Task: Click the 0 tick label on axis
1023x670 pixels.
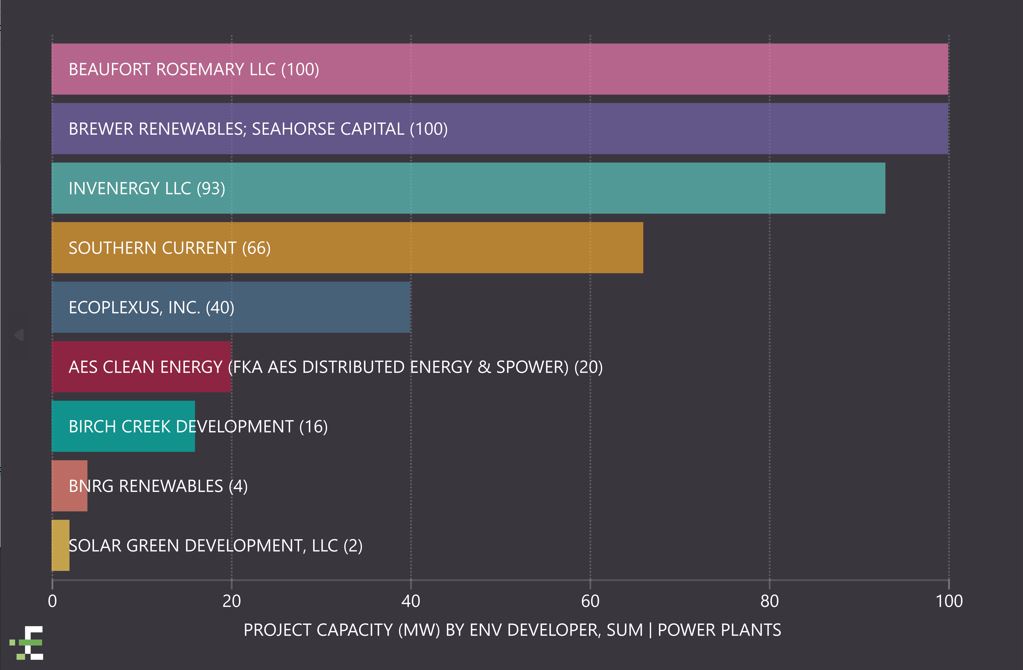Action: click(x=52, y=601)
